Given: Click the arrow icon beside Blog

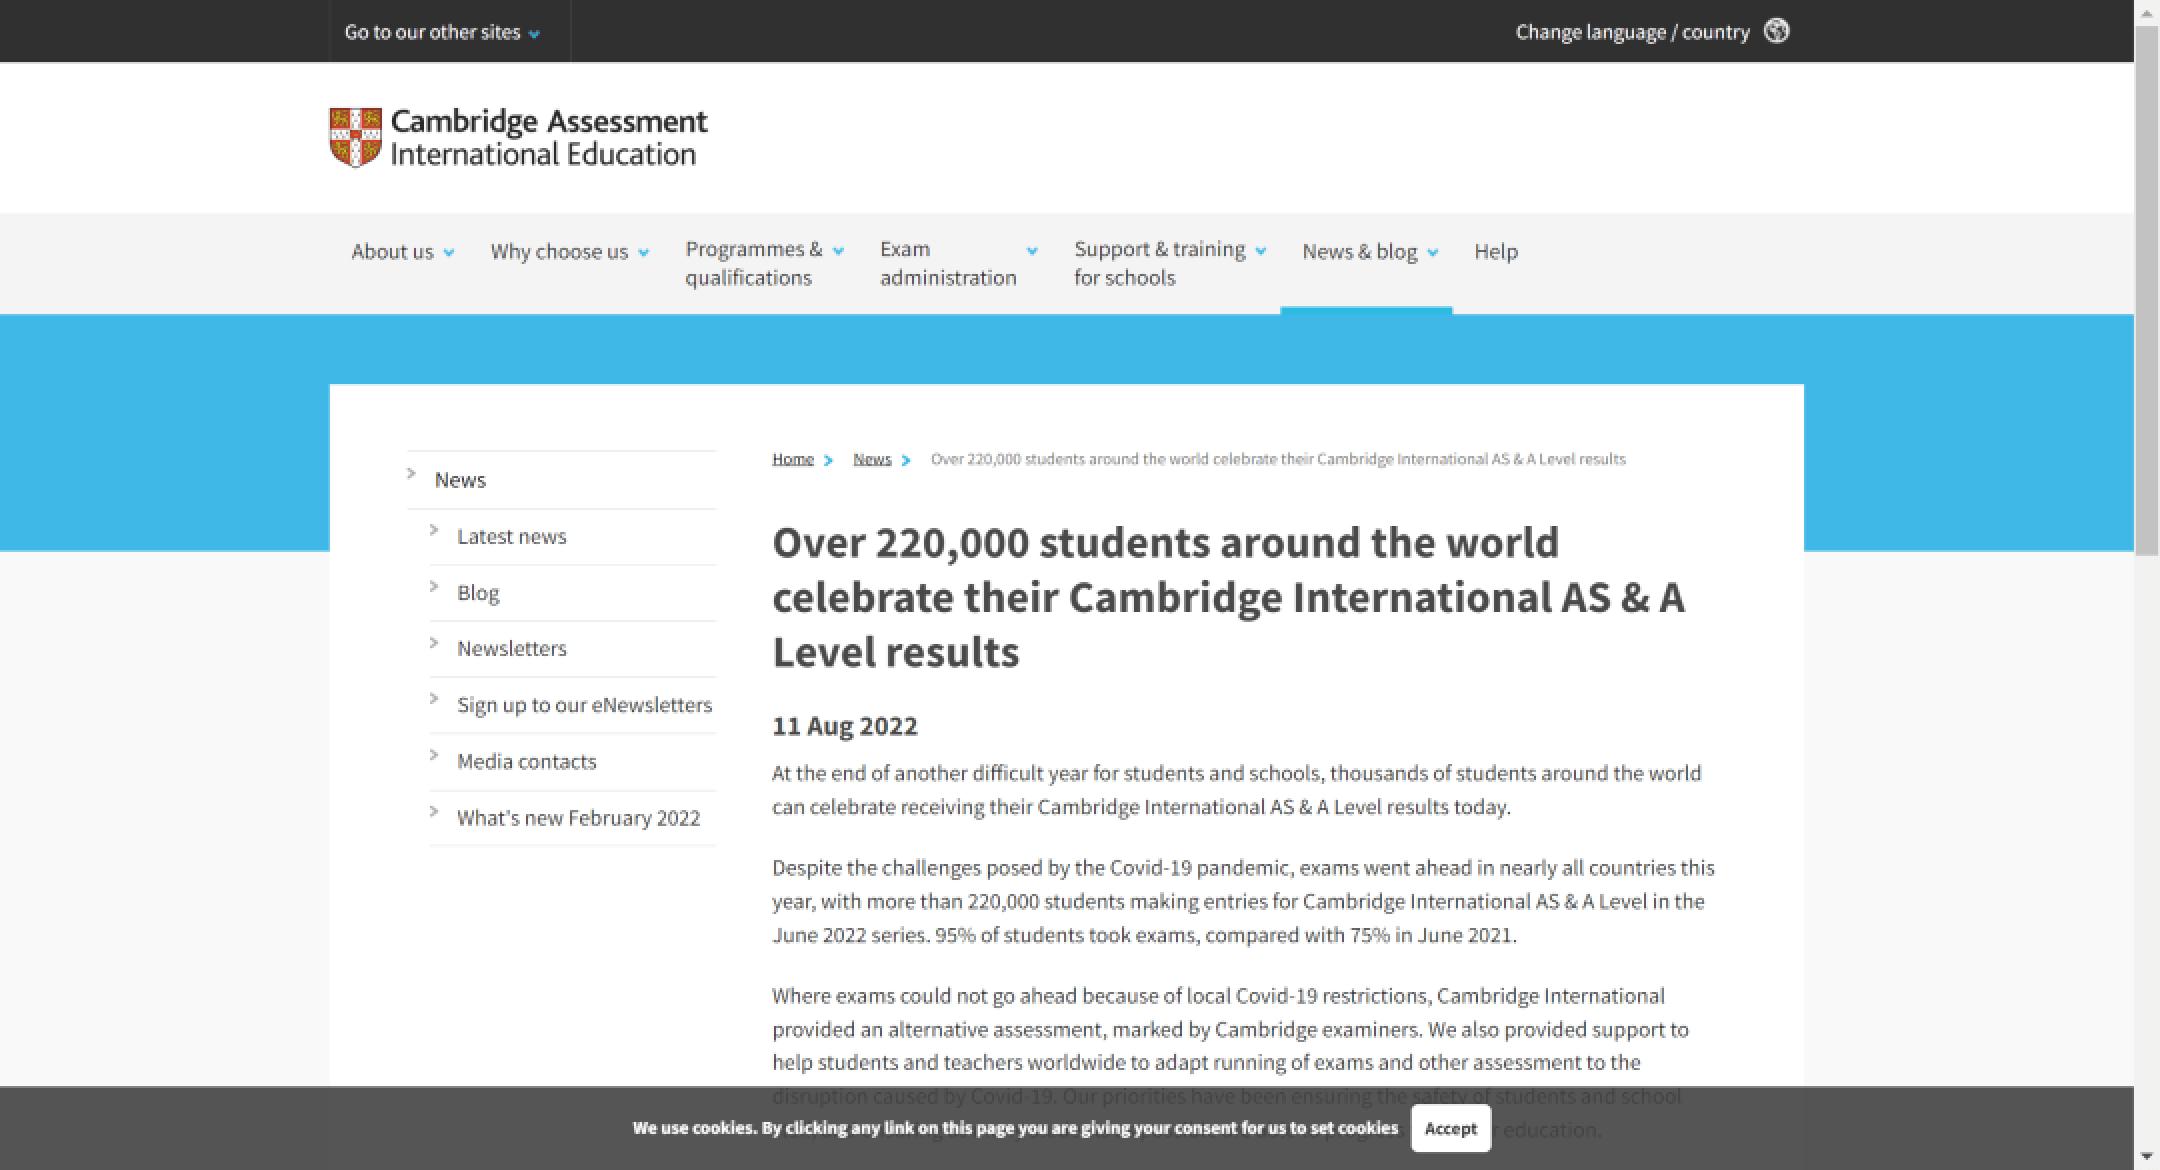Looking at the screenshot, I should (x=434, y=586).
